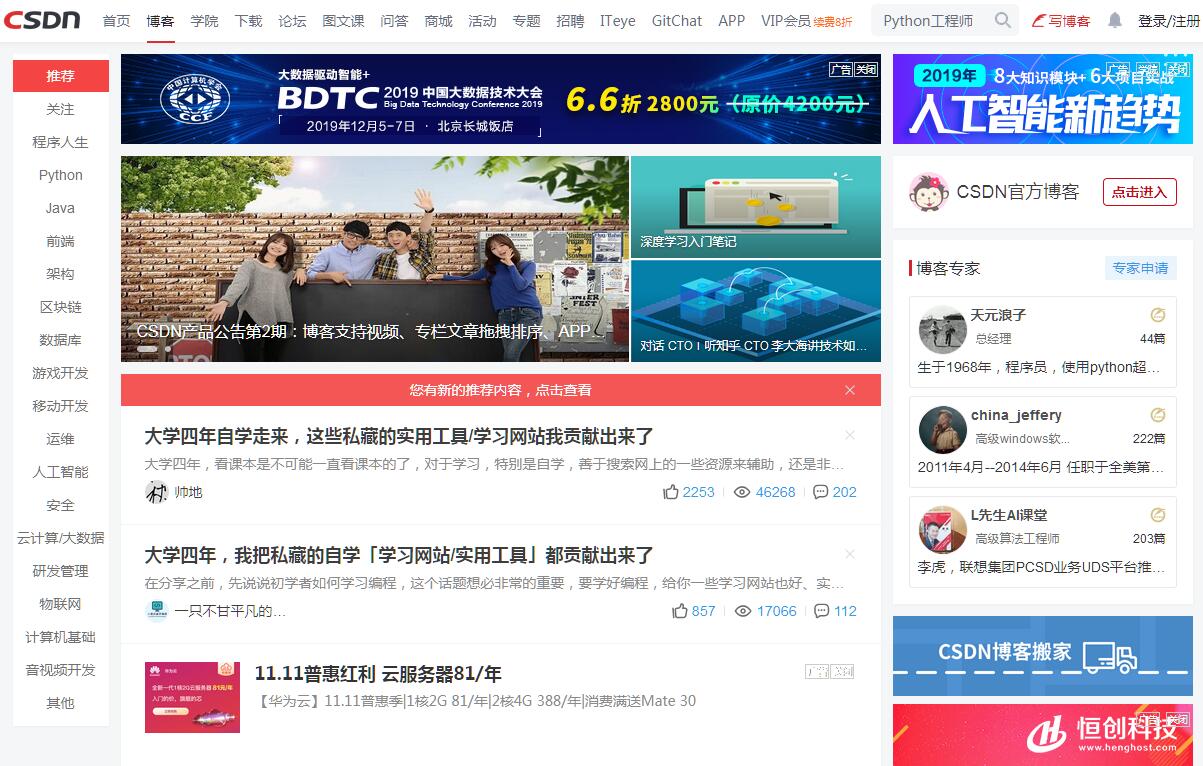This screenshot has width=1203, height=766.
Task: Select 人工智能 in left category list
Action: (61, 472)
